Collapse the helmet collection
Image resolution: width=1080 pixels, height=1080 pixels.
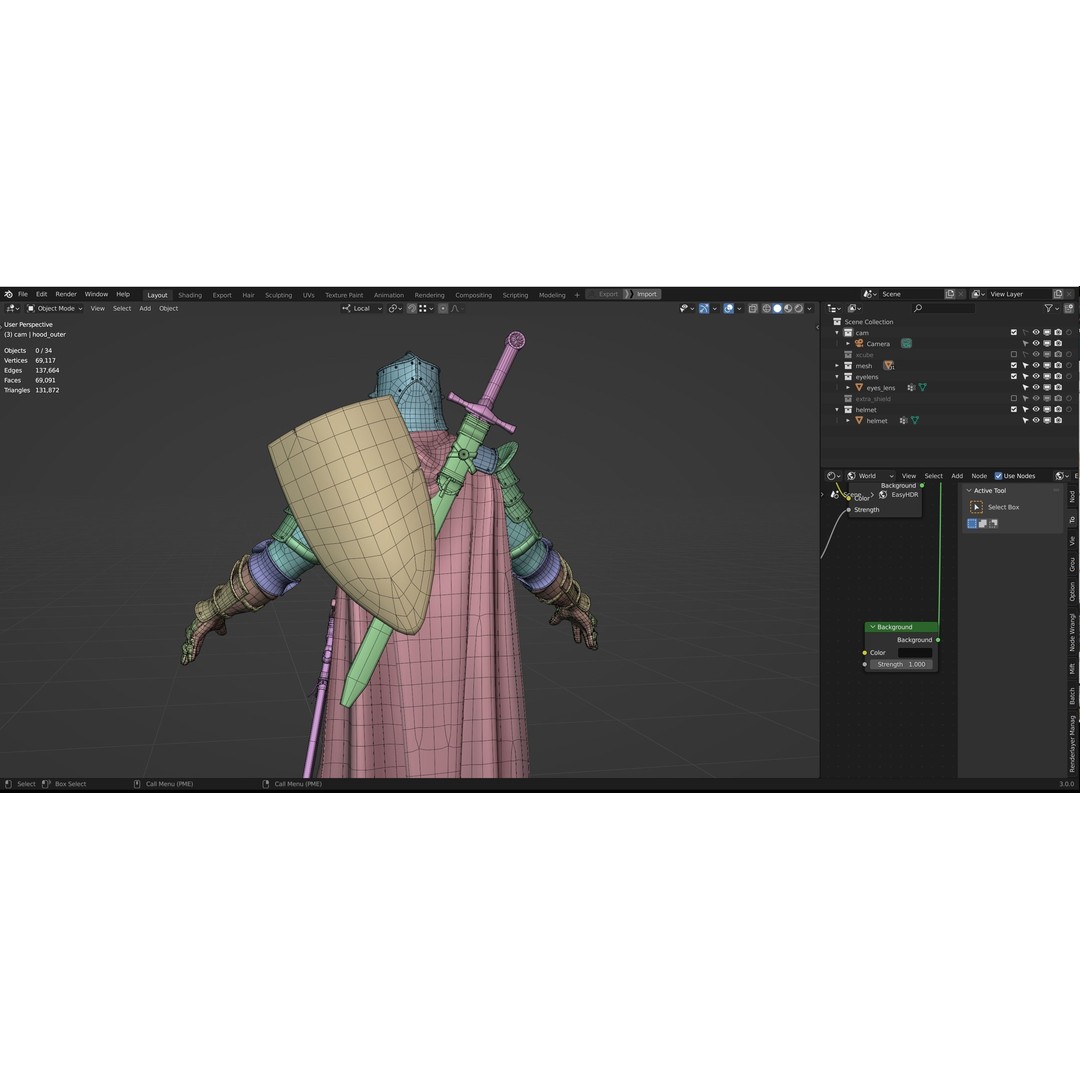click(x=838, y=410)
